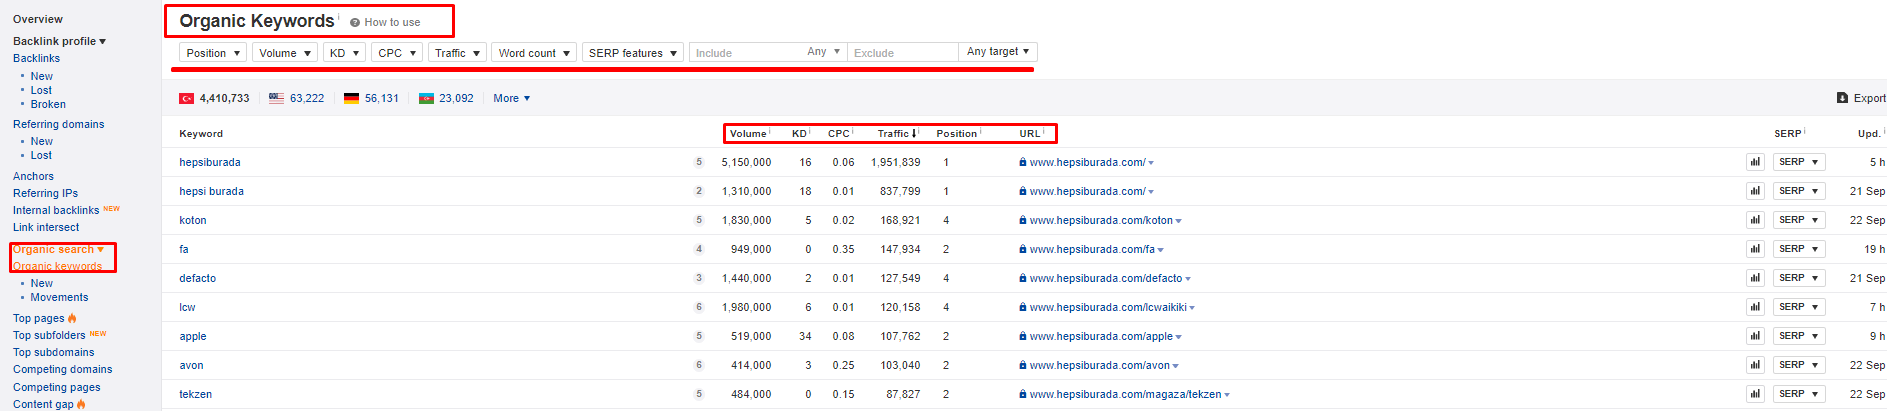Click lock icon beside hepsiburada.com/koton URL
1887x411 pixels.
tap(1023, 220)
